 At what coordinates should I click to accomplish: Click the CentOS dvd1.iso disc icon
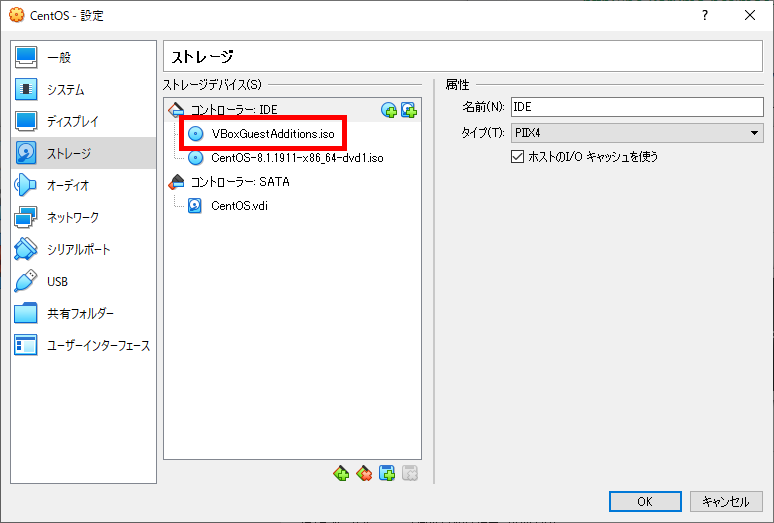coord(196,158)
